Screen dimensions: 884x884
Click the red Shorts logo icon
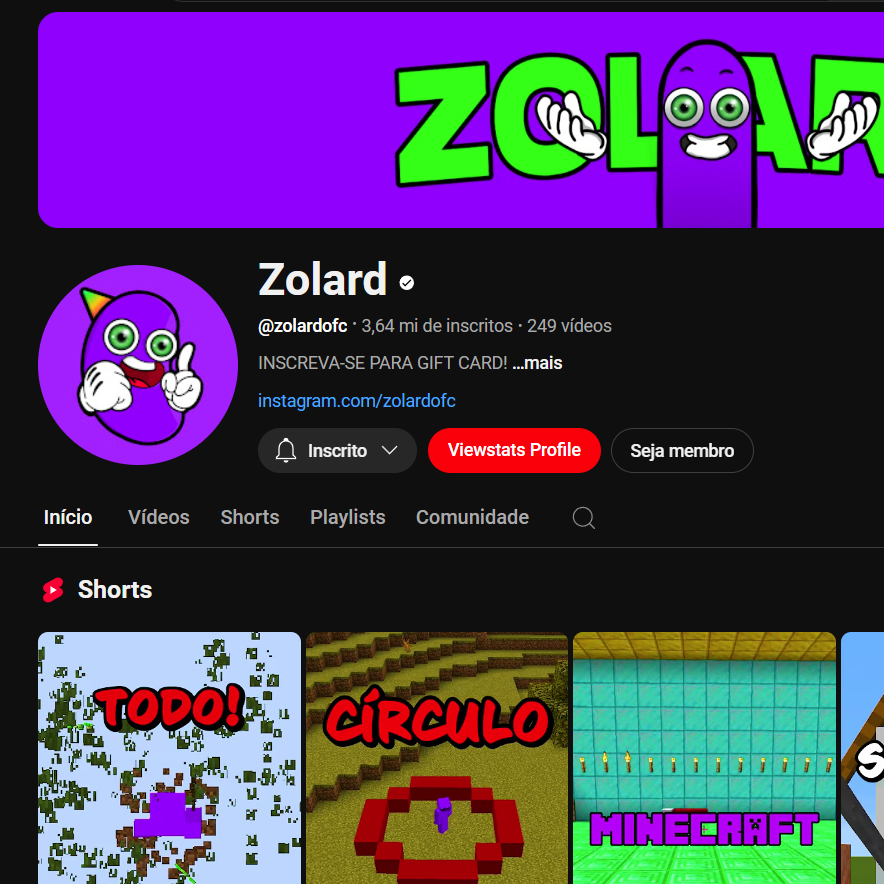pyautogui.click(x=53, y=590)
